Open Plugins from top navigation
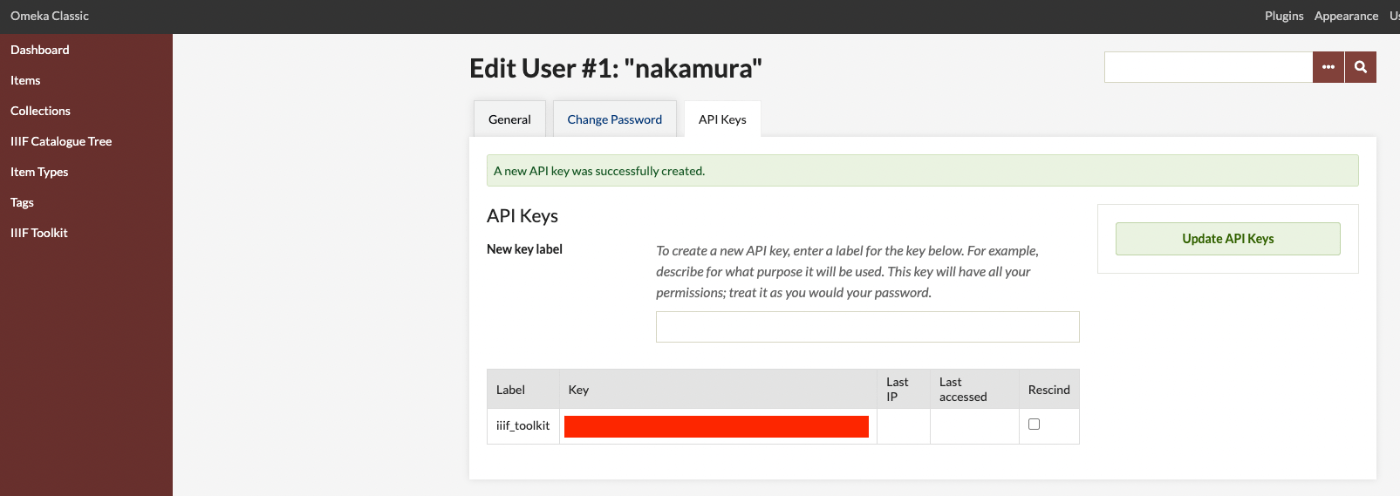Screen dimensions: 1400x496 1284,16
